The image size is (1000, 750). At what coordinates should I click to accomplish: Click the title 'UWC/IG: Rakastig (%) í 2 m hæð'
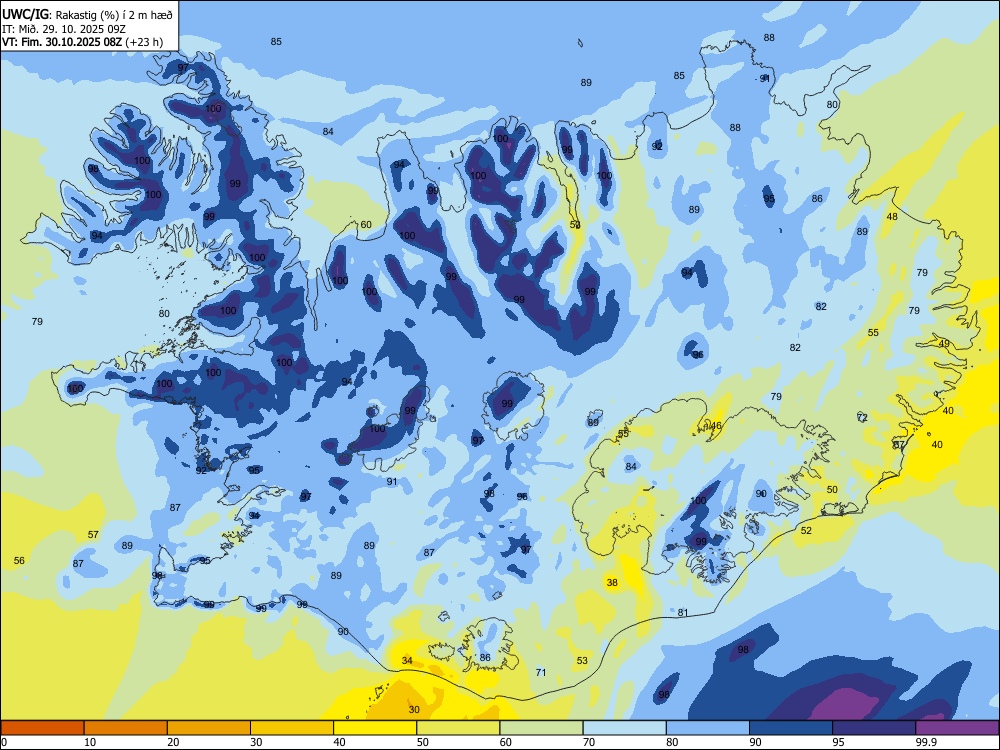87,13
